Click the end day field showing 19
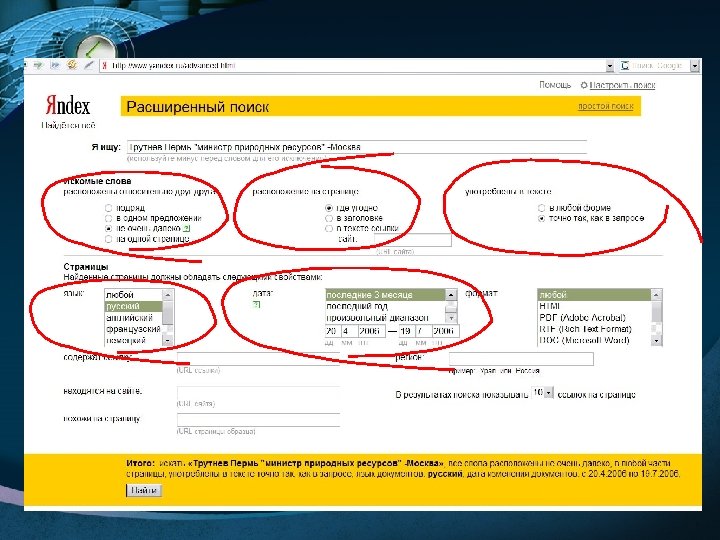The image size is (720, 540). [x=407, y=331]
